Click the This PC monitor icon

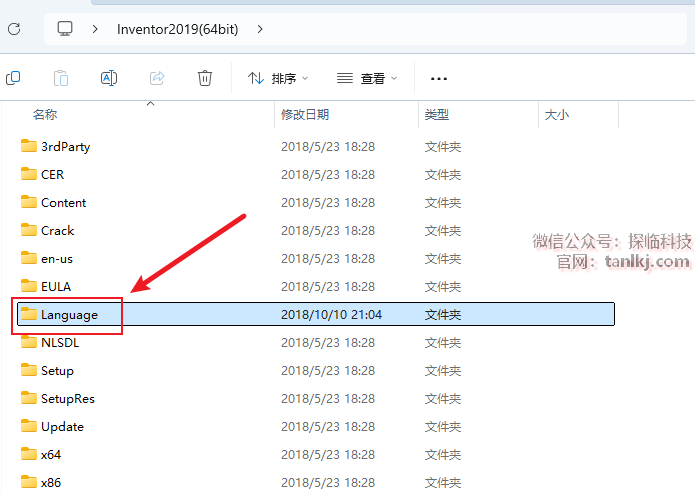65,29
